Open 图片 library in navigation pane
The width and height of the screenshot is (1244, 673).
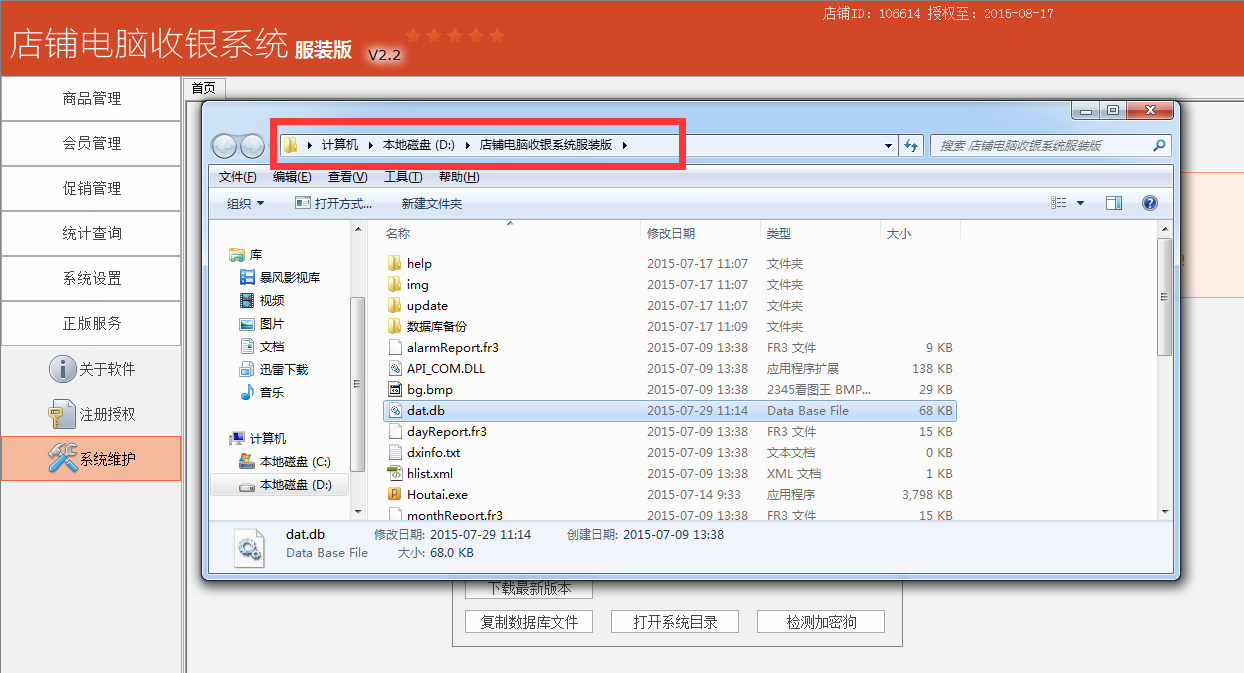(x=262, y=324)
